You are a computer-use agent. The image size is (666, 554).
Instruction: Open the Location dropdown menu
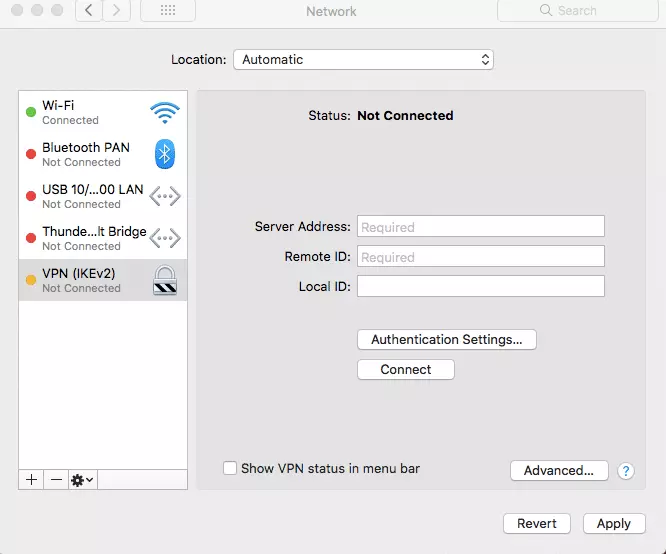click(x=363, y=60)
